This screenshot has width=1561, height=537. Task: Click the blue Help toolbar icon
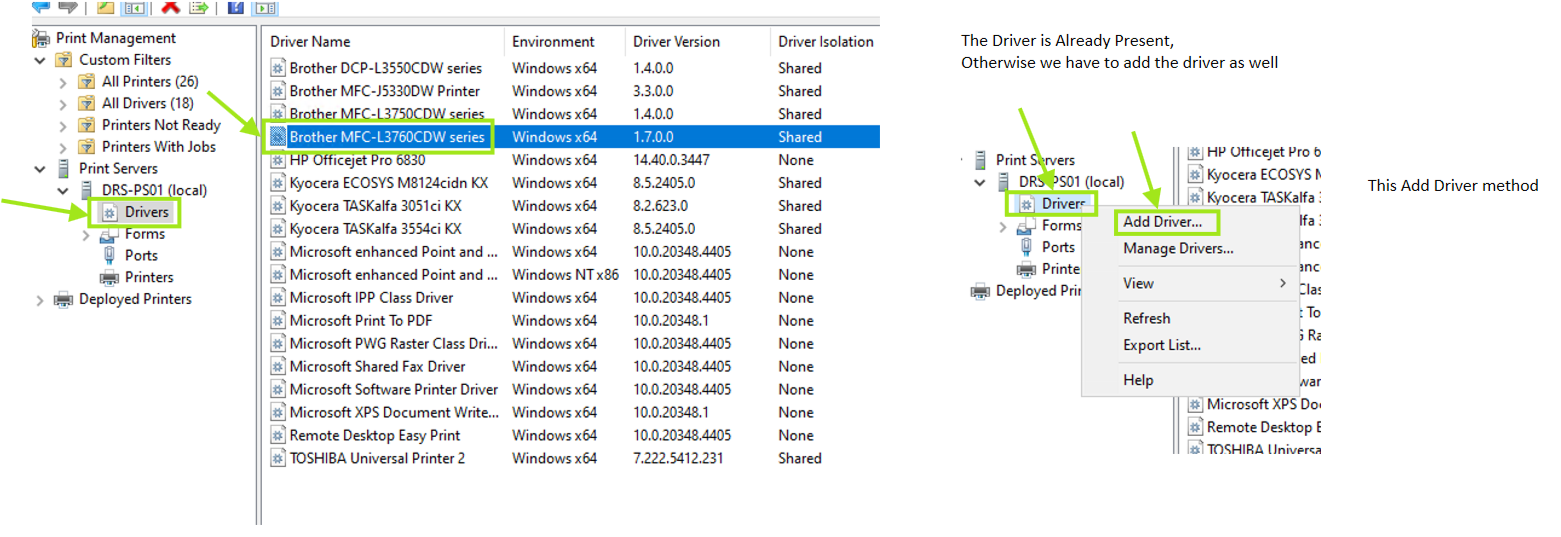click(235, 7)
